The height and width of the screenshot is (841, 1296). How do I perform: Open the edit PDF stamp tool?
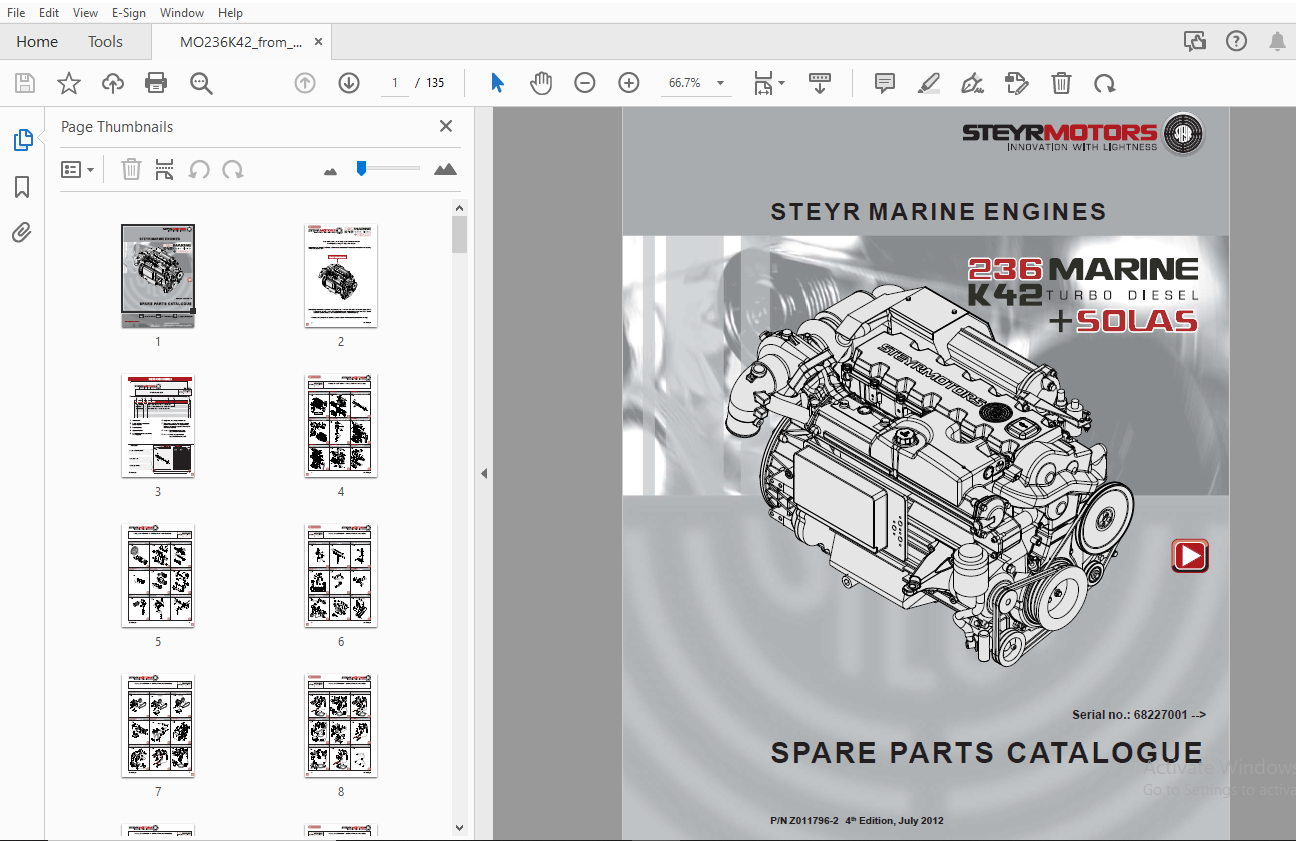[x=1016, y=83]
